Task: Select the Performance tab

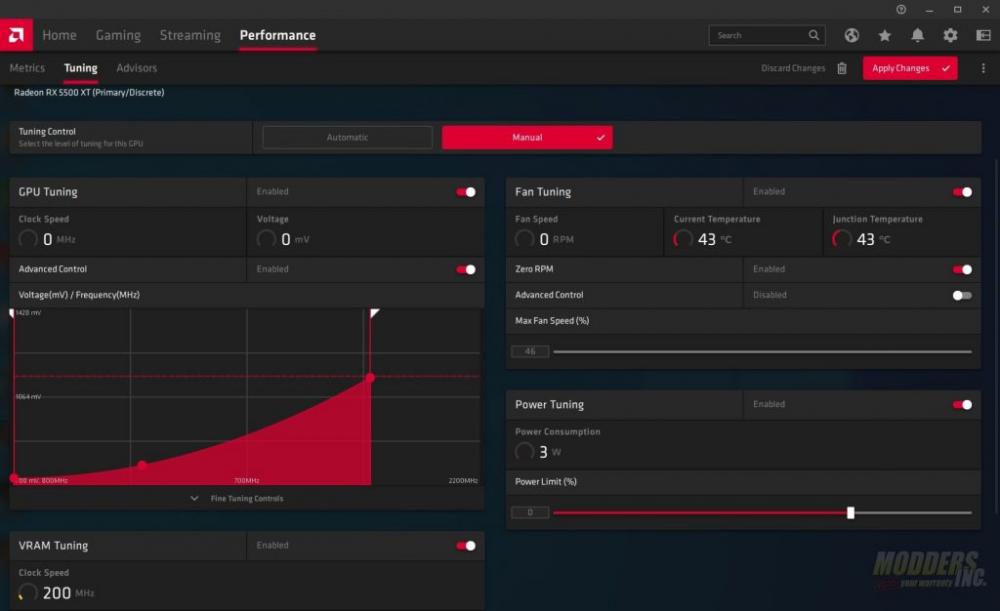Action: click(277, 35)
